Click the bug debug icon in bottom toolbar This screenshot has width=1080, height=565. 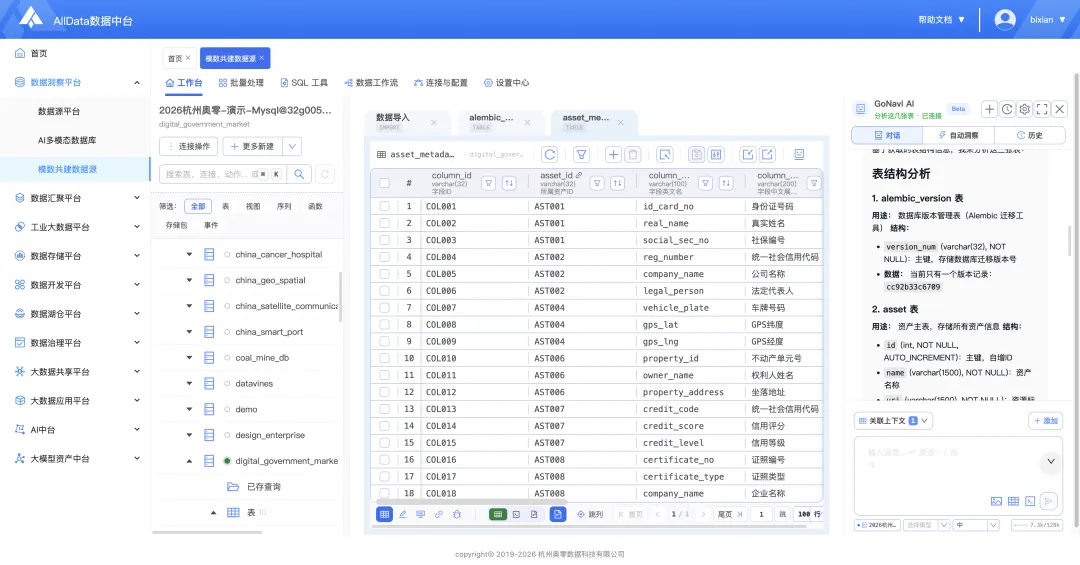click(457, 514)
